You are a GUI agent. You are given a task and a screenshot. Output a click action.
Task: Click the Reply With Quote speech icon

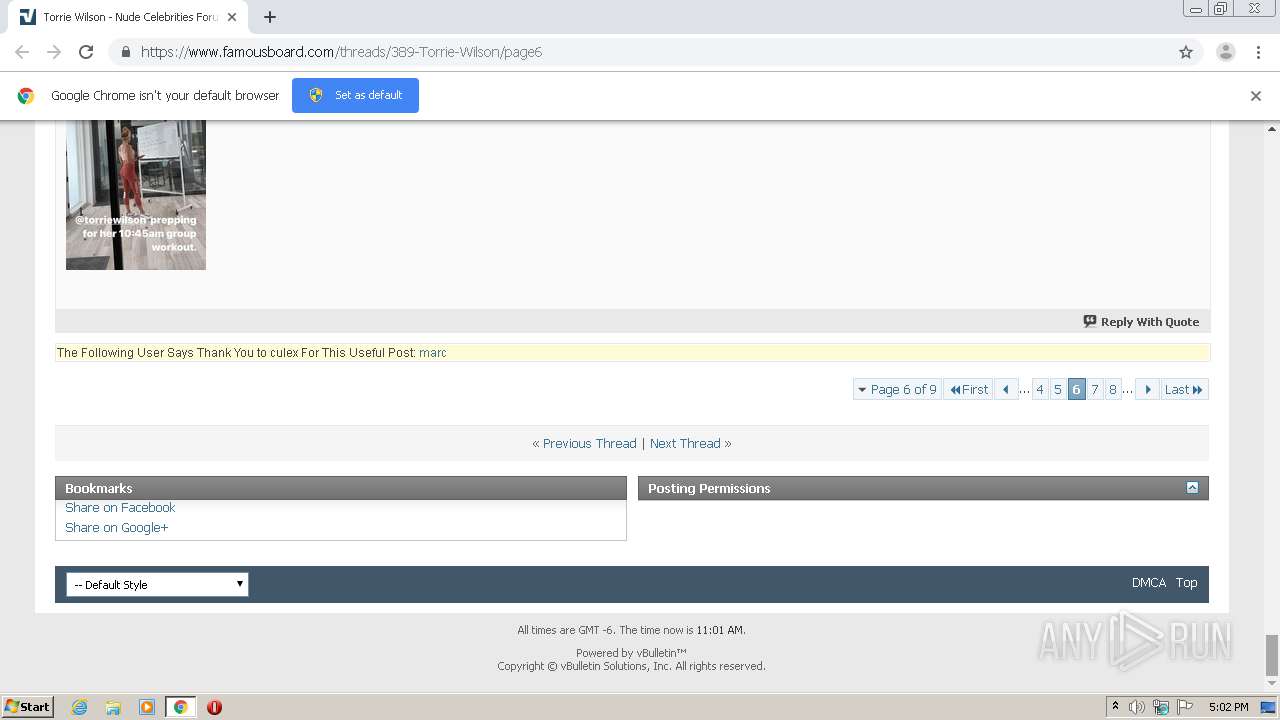(1090, 321)
